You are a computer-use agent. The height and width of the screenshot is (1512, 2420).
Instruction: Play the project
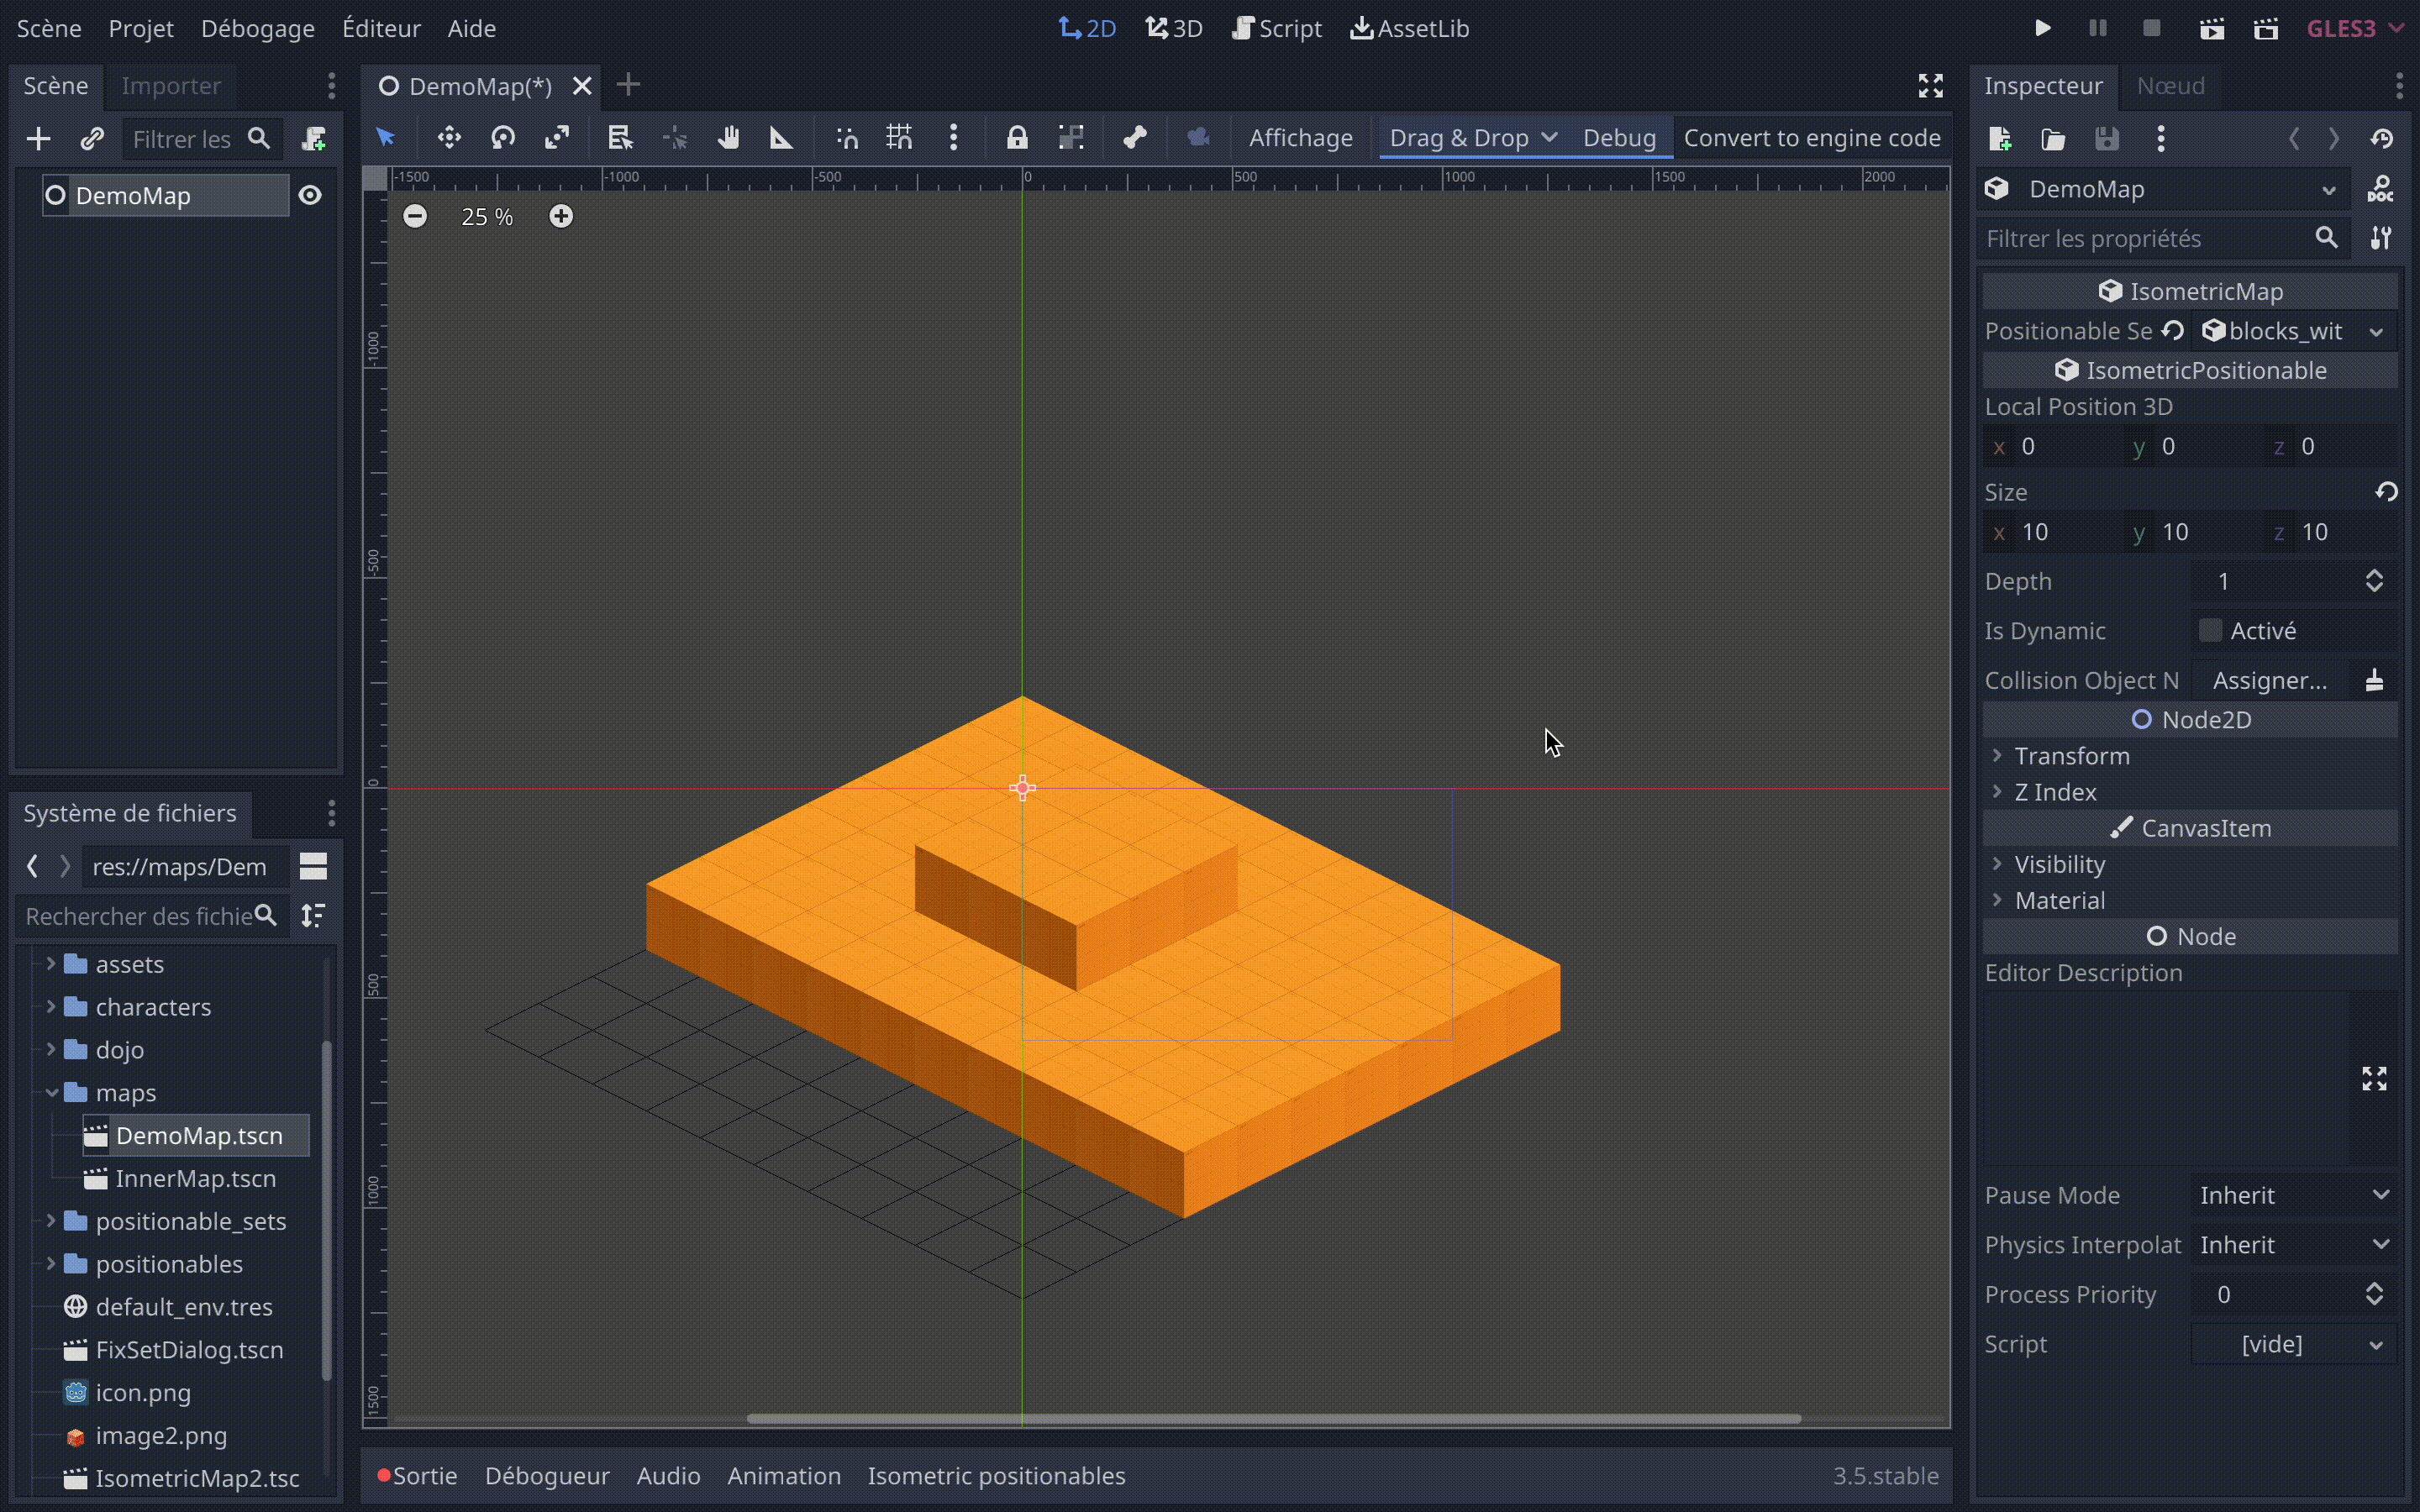pos(2043,28)
